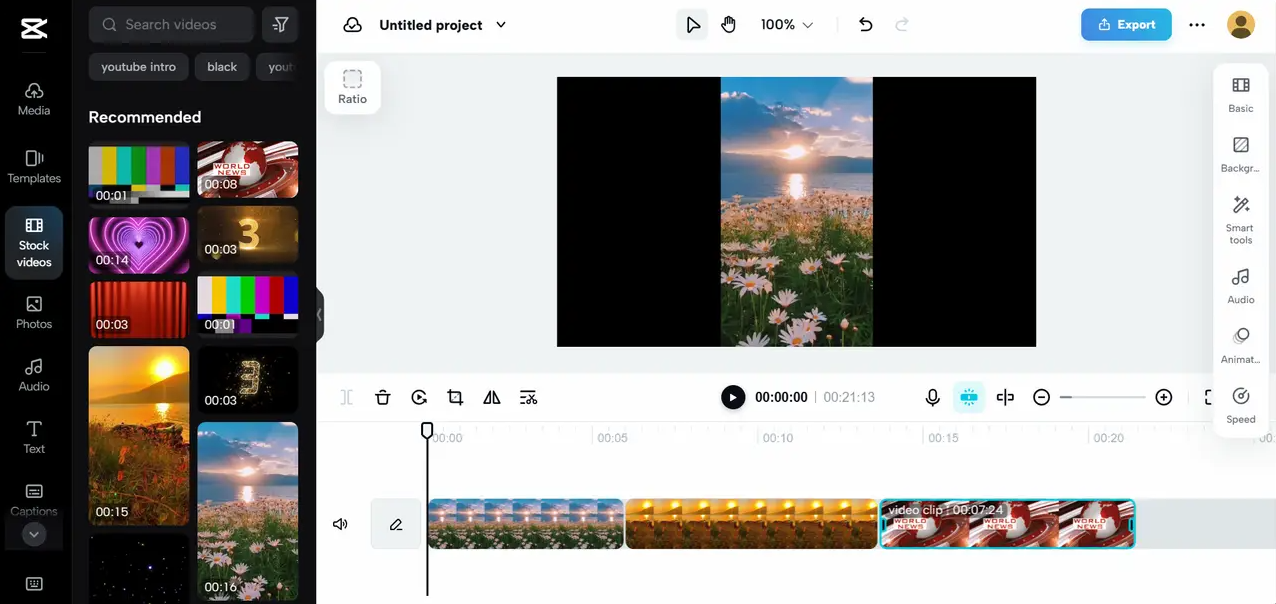Open the Speed settings panel
The image size is (1276, 604).
(1240, 405)
